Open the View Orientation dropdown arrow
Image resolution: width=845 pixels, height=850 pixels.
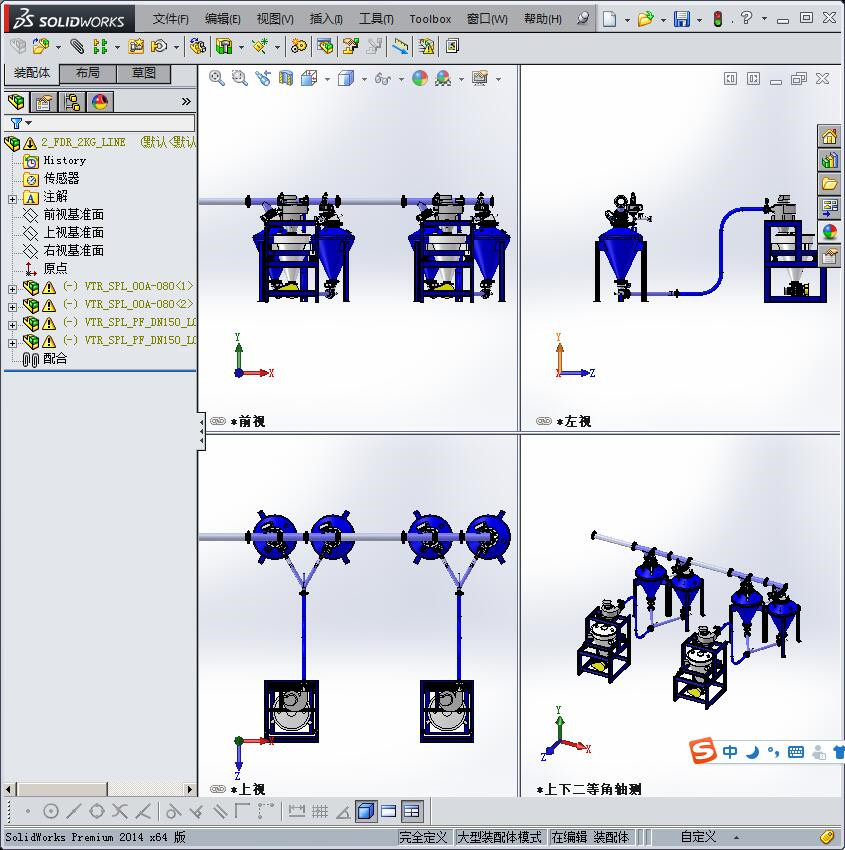(x=327, y=79)
